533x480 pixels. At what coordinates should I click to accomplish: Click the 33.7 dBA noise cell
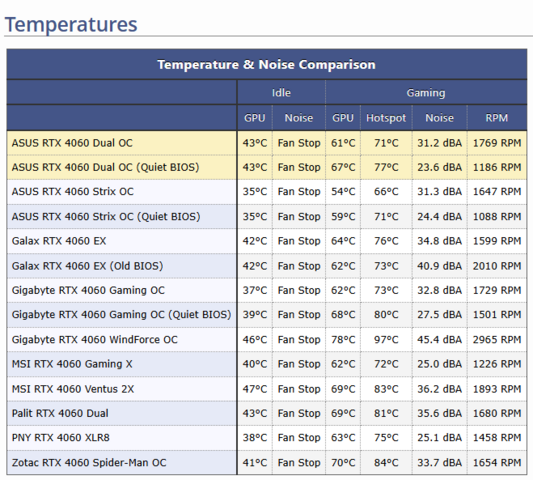point(440,463)
